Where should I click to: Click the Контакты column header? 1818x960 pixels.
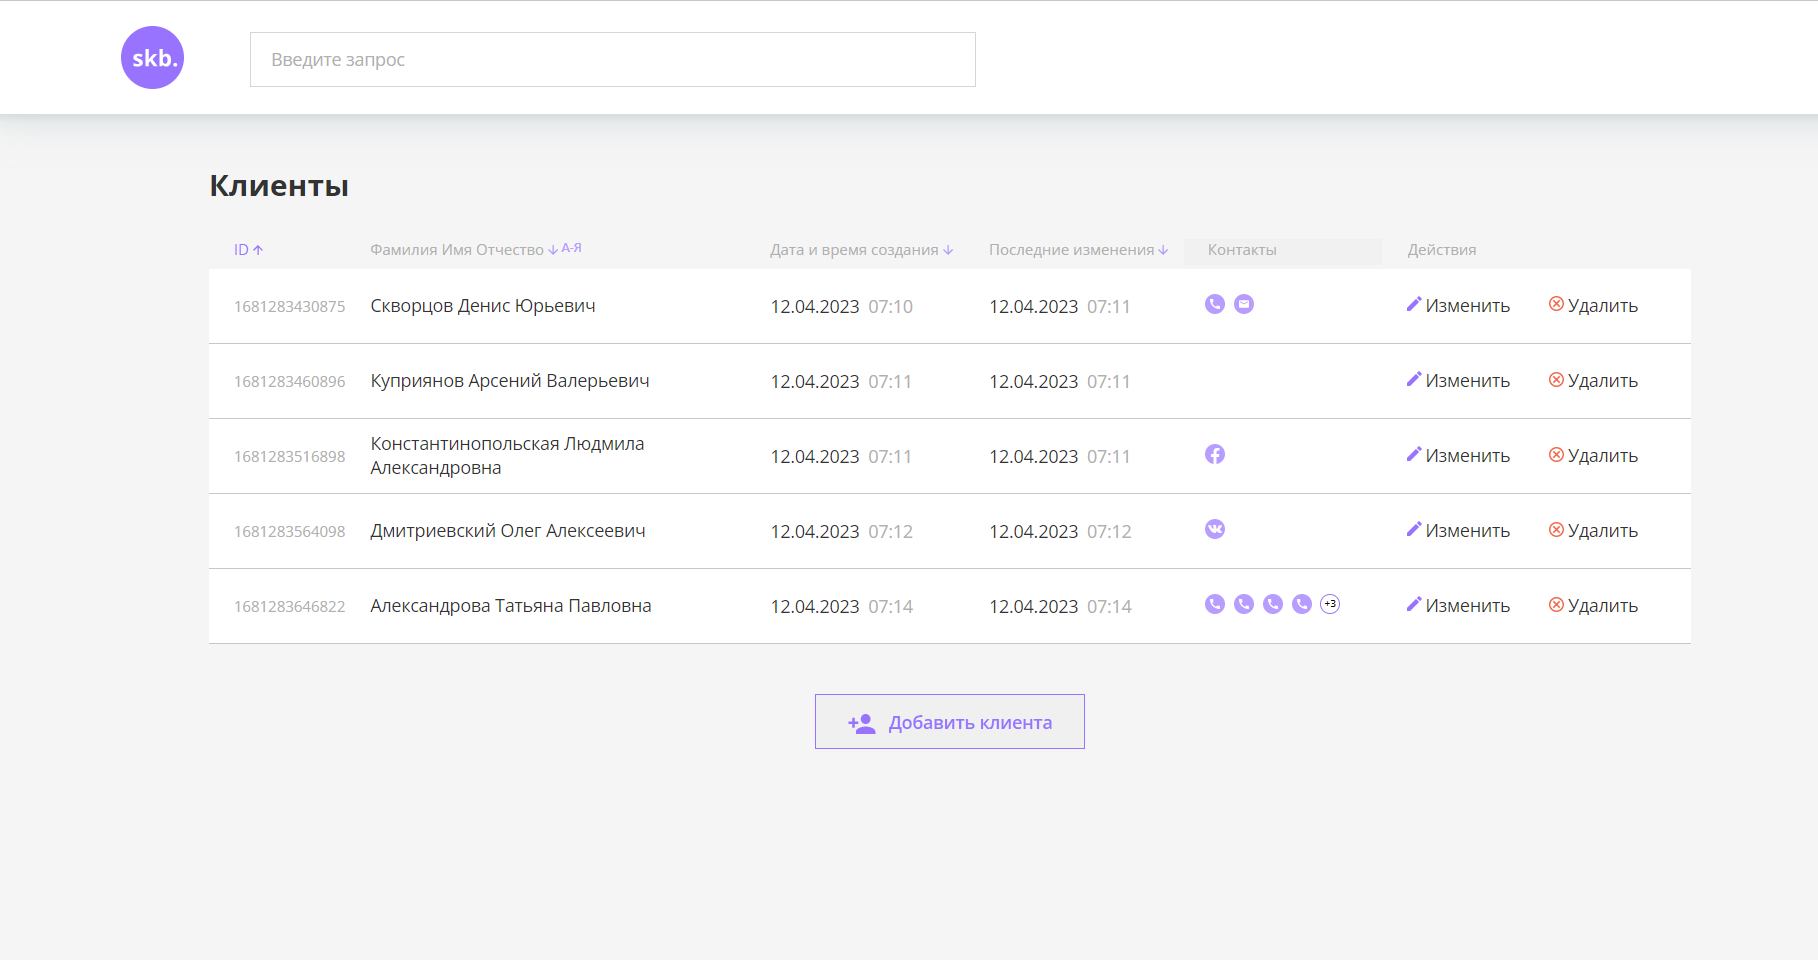[1240, 250]
